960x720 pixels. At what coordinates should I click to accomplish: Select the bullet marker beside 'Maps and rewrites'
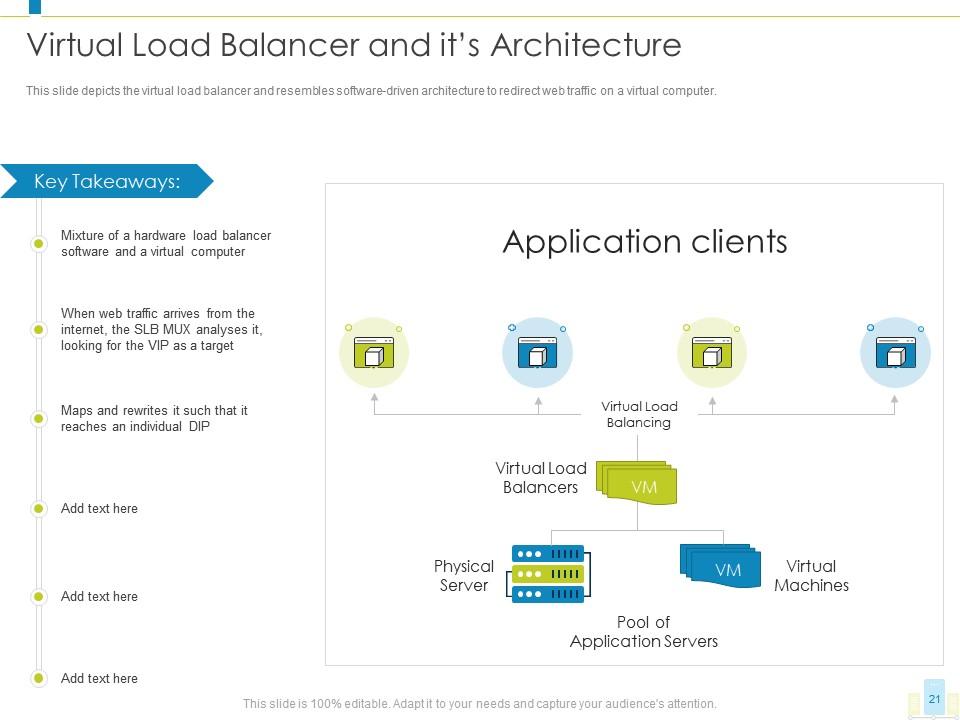click(39, 418)
